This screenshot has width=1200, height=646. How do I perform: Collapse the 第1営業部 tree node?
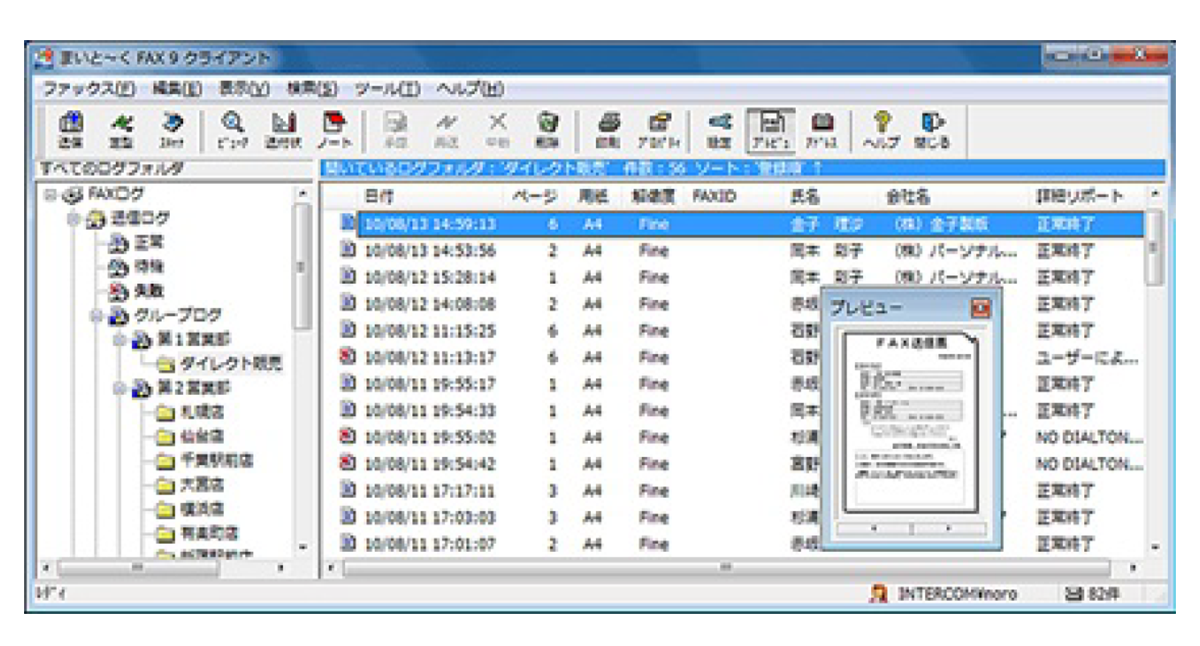click(121, 340)
